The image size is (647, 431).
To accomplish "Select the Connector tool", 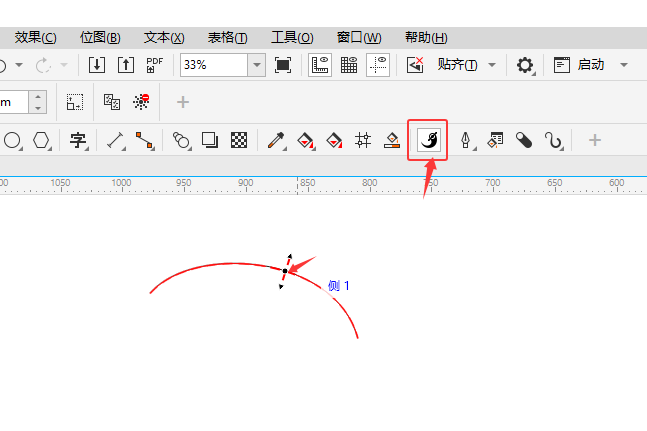I will pyautogui.click(x=144, y=140).
